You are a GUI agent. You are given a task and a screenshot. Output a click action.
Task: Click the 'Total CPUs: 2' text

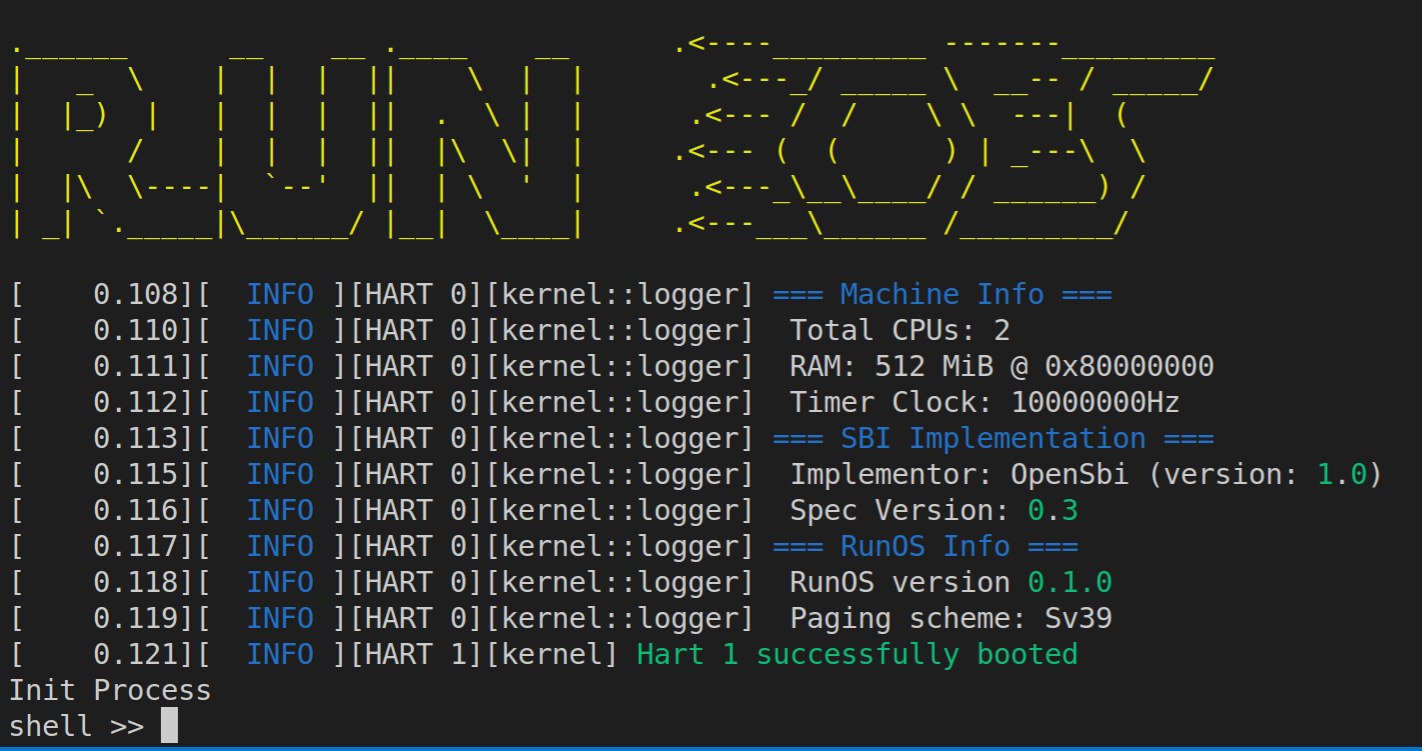point(900,330)
